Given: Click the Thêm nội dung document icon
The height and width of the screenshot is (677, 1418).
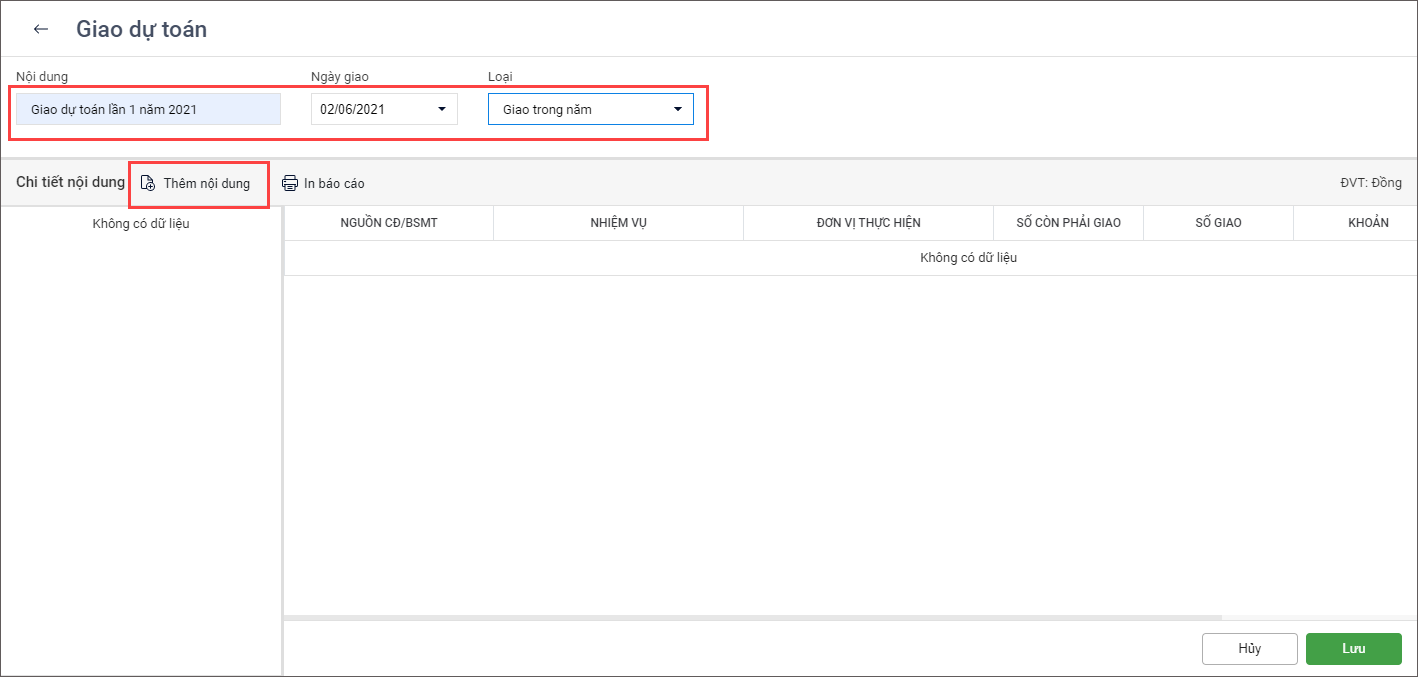Looking at the screenshot, I should pos(147,183).
